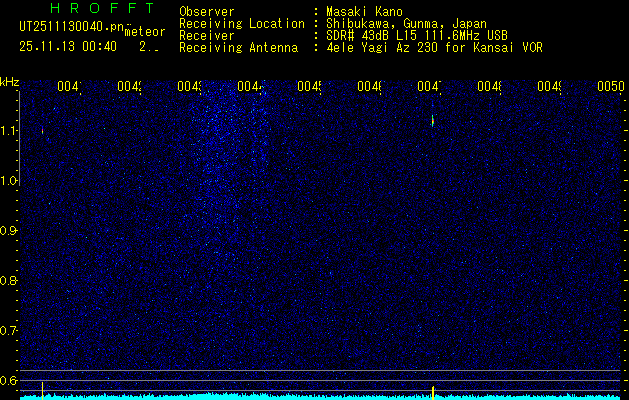629x400 pixels.
Task: Click the meteor echo at left edge near 1.1 kHz
Action: pos(42,131)
